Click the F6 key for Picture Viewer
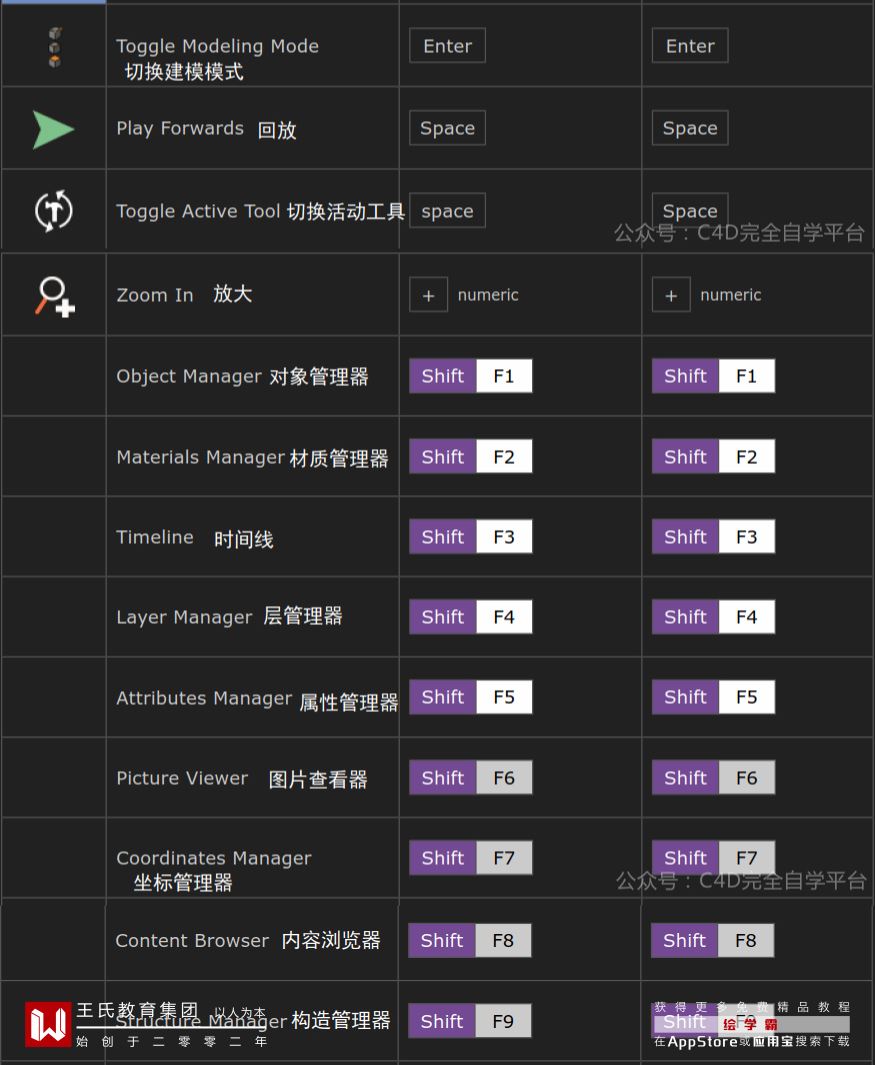This screenshot has height=1065, width=875. pyautogui.click(x=504, y=778)
